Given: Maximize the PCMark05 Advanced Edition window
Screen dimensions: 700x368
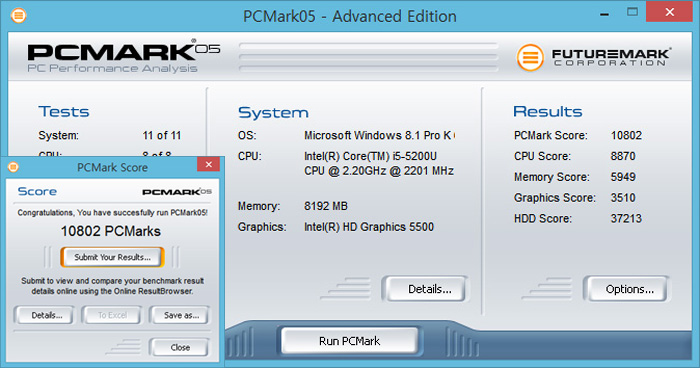Looking at the screenshot, I should [x=632, y=12].
